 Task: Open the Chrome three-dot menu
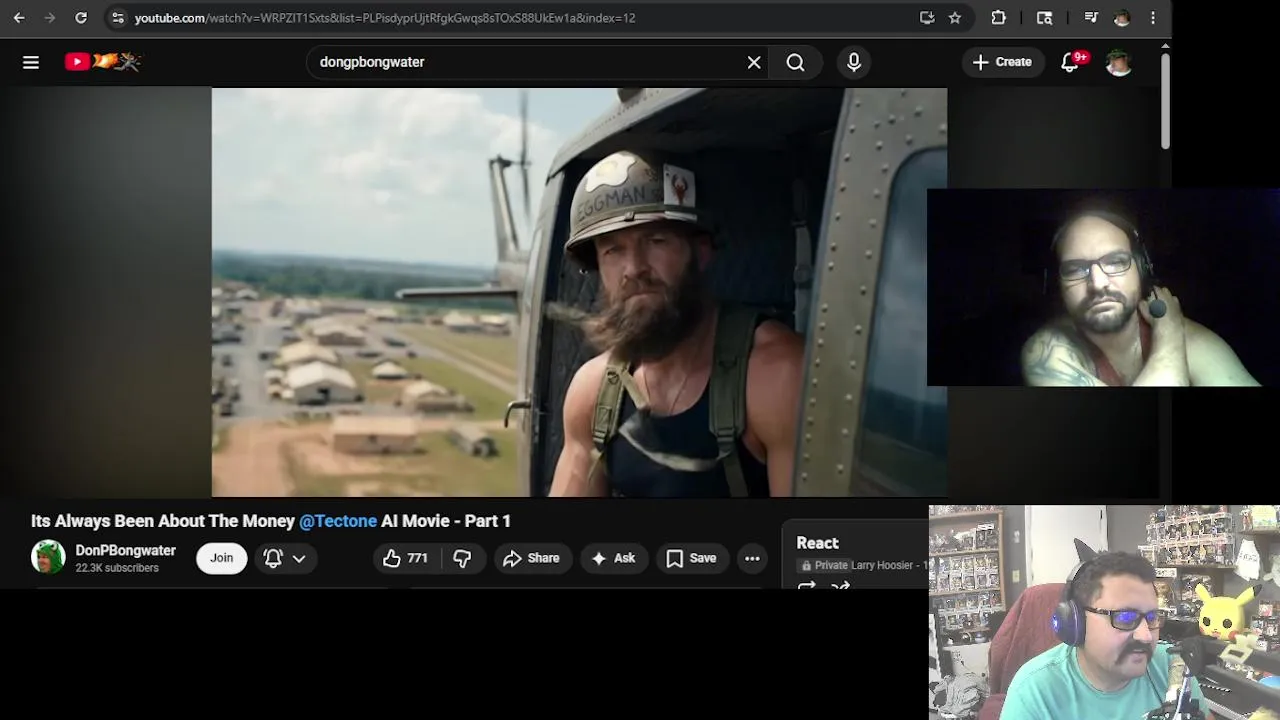1153,18
